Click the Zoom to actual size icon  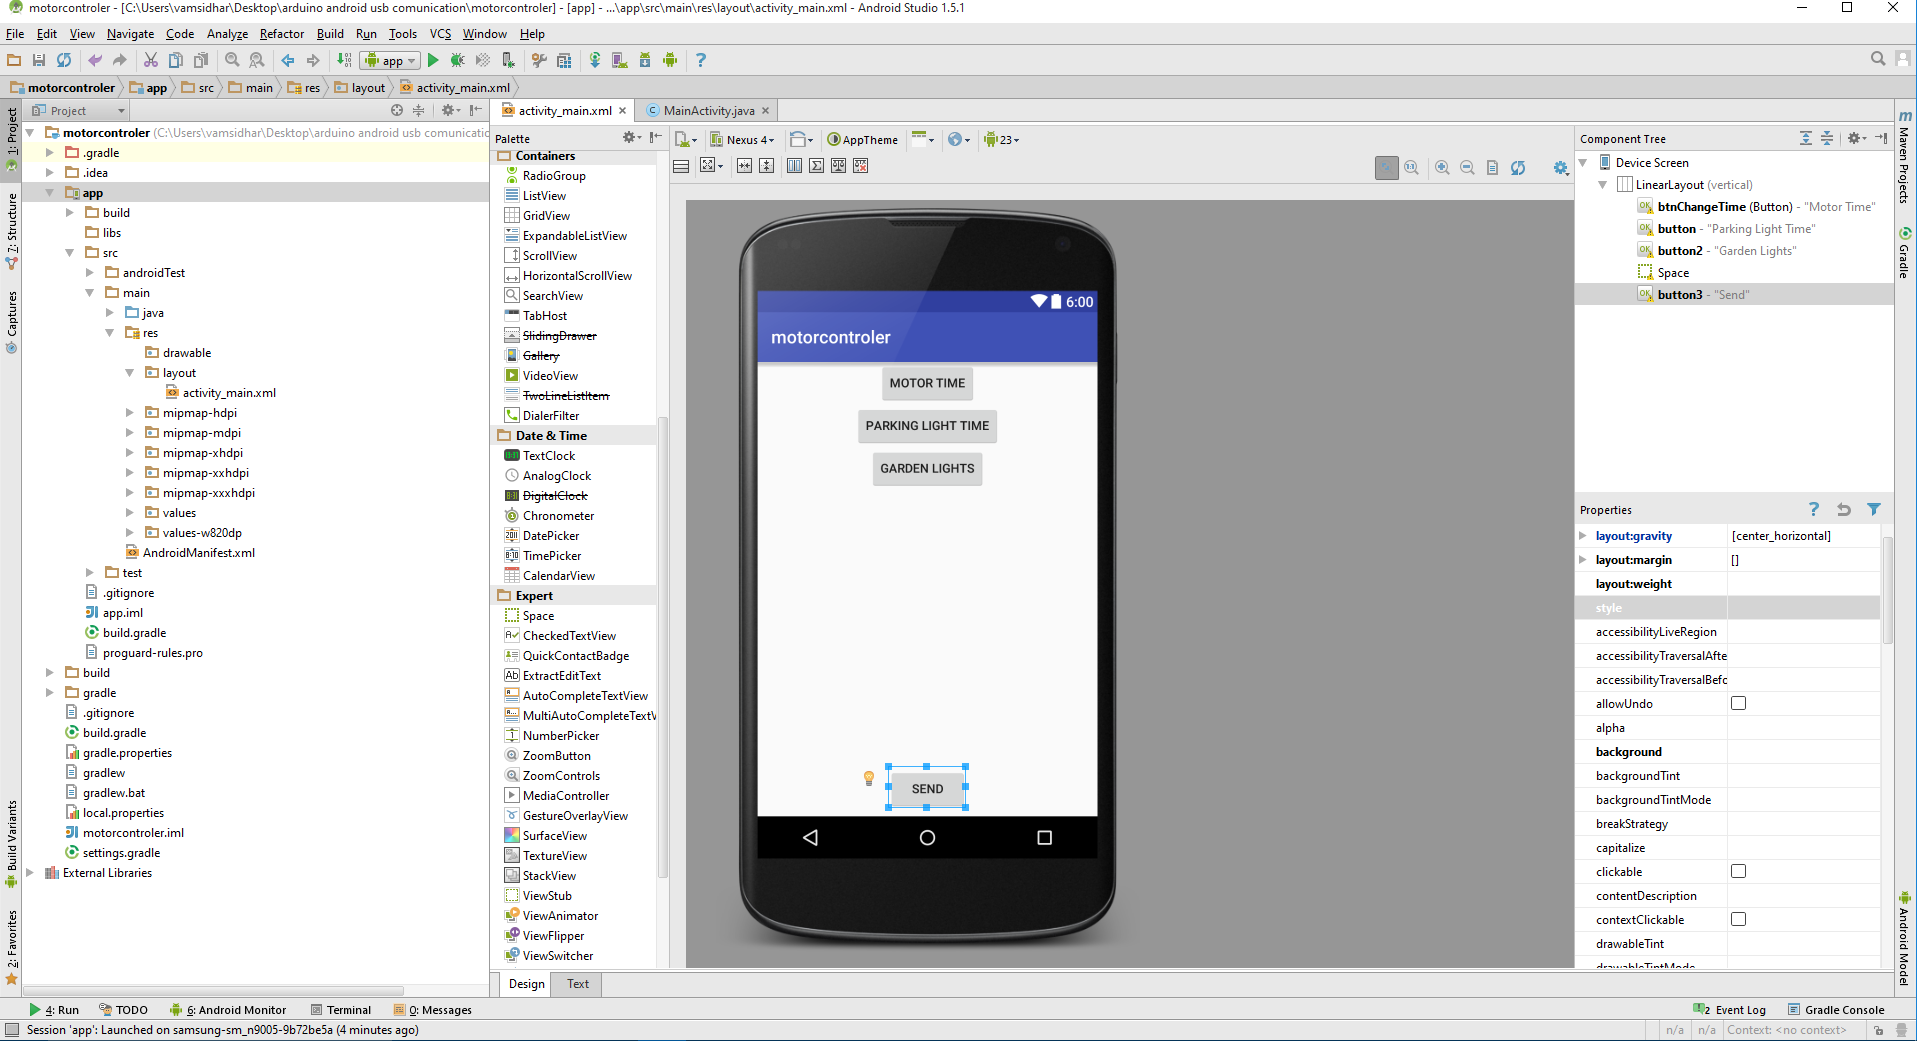(1411, 168)
